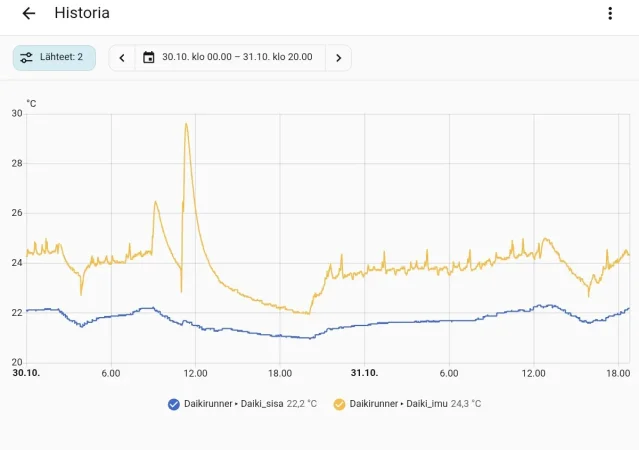Click the 24,3 °C value in the legend
The width and height of the screenshot is (639, 450).
(x=466, y=404)
